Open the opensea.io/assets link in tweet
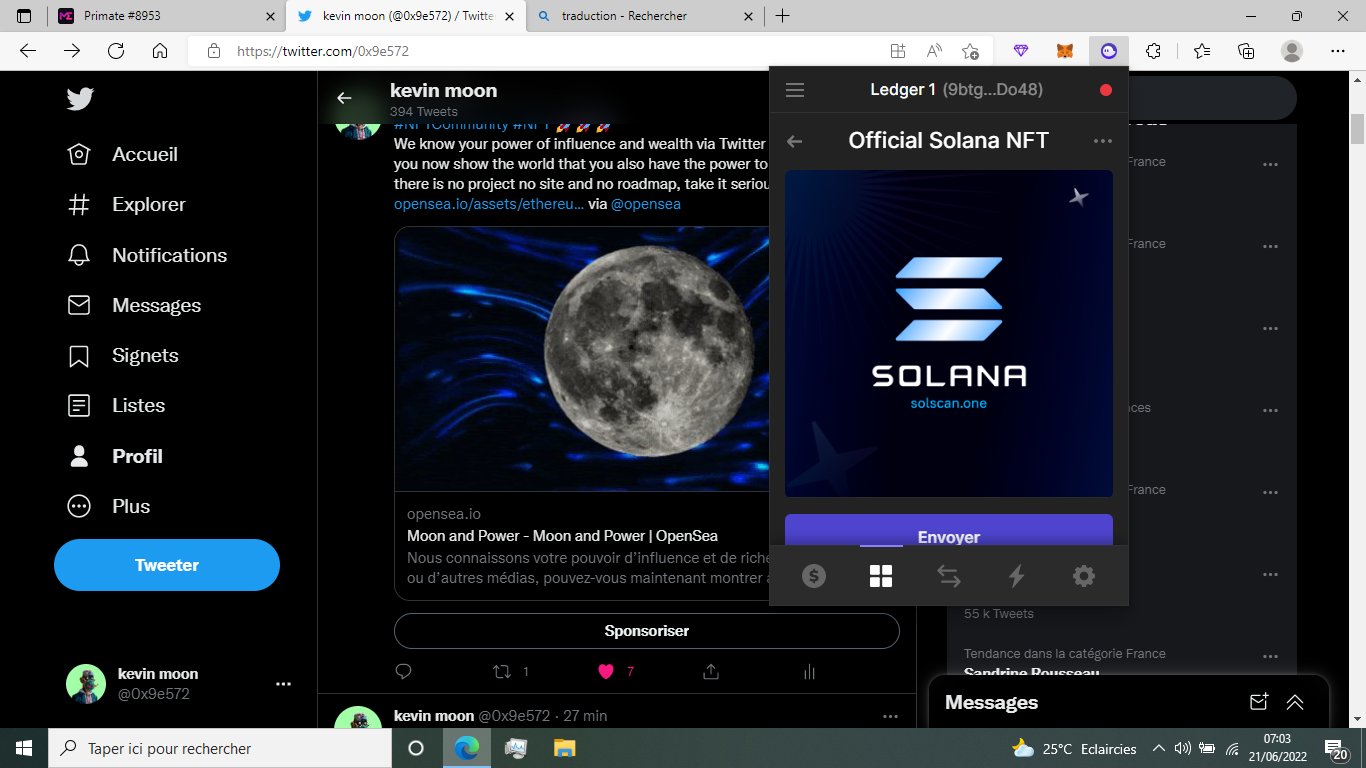 (489, 204)
